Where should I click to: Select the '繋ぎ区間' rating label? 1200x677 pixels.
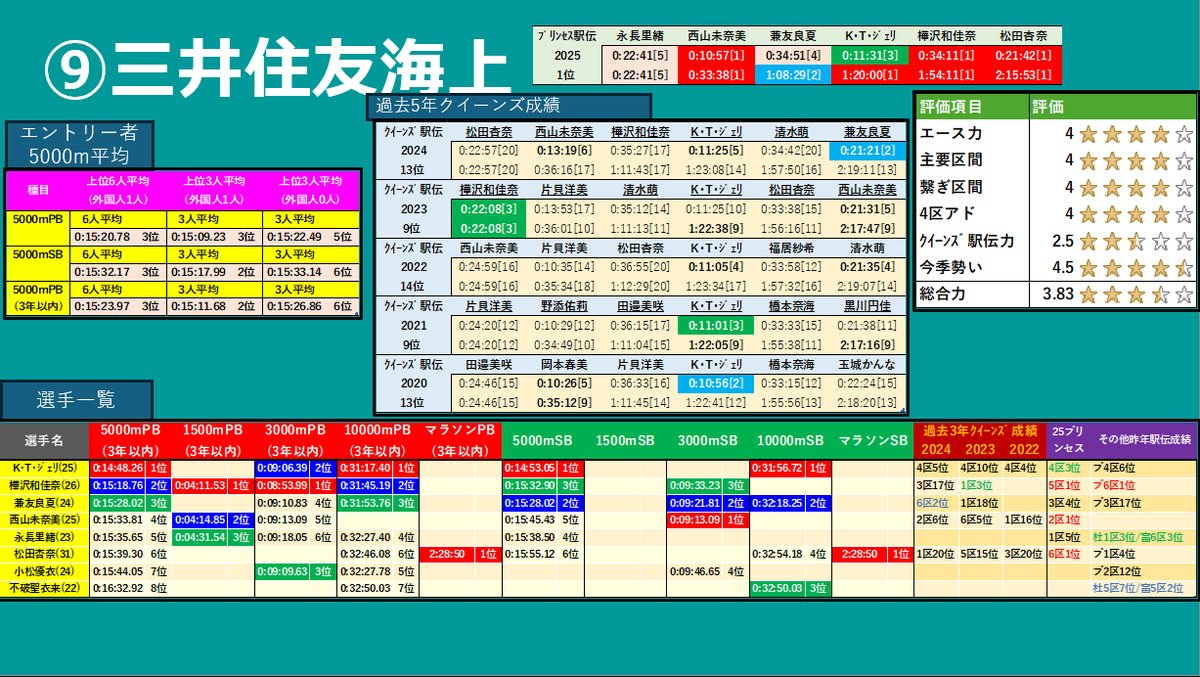pos(950,187)
